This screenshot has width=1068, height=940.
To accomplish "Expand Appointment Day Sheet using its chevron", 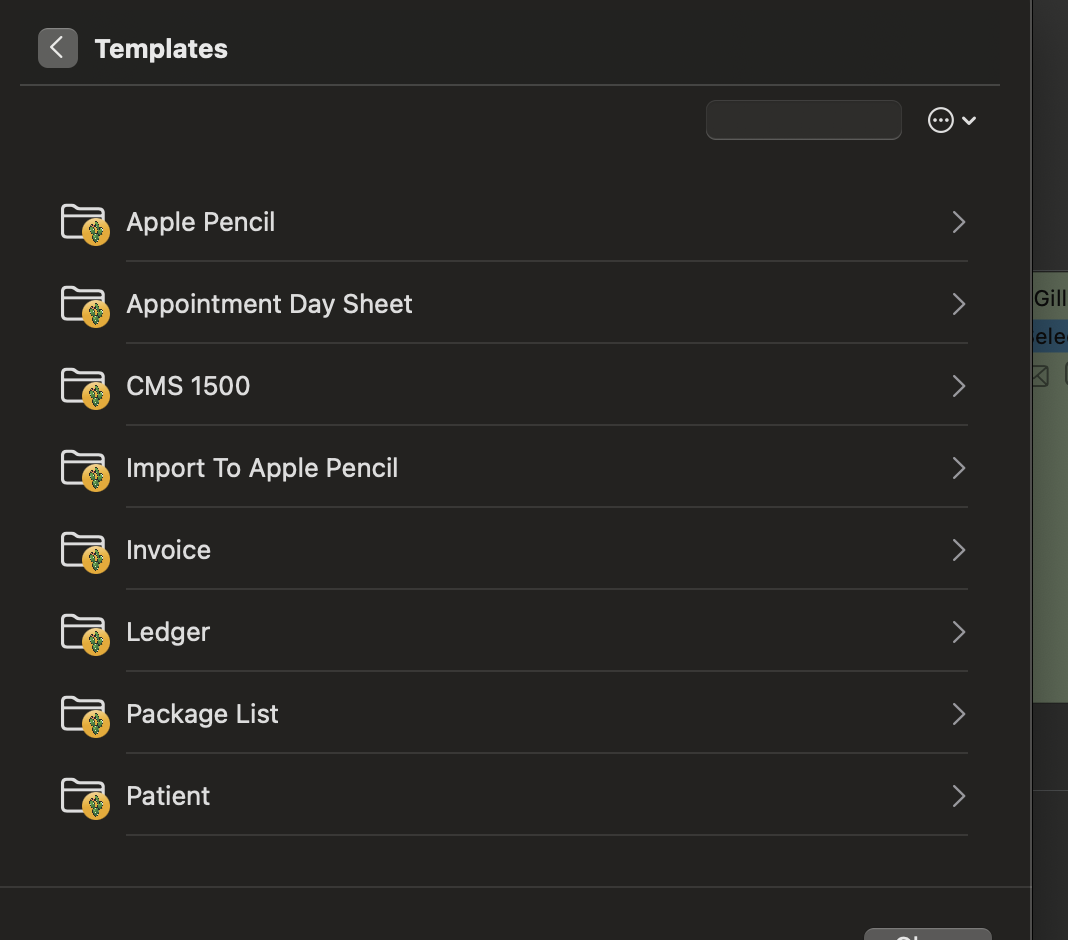I will pos(958,304).
